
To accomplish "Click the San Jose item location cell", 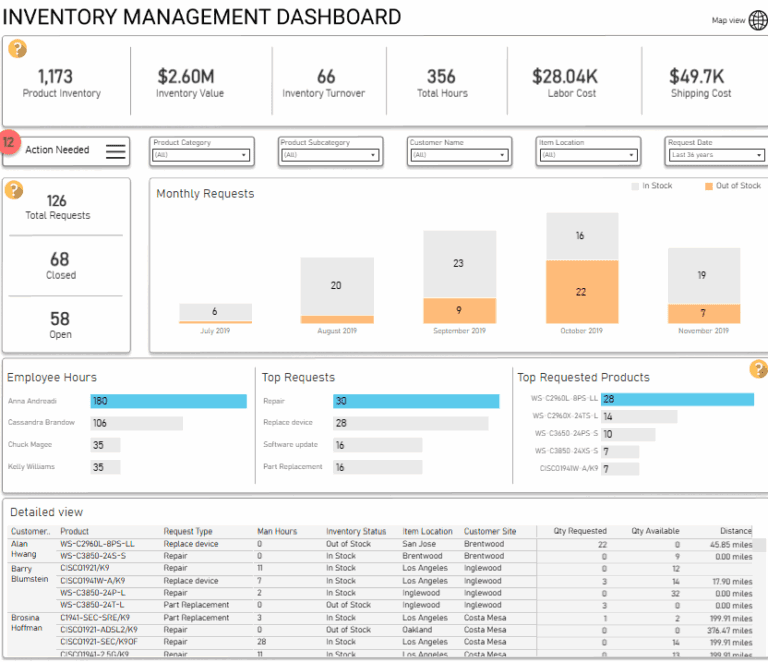I will pos(419,544).
